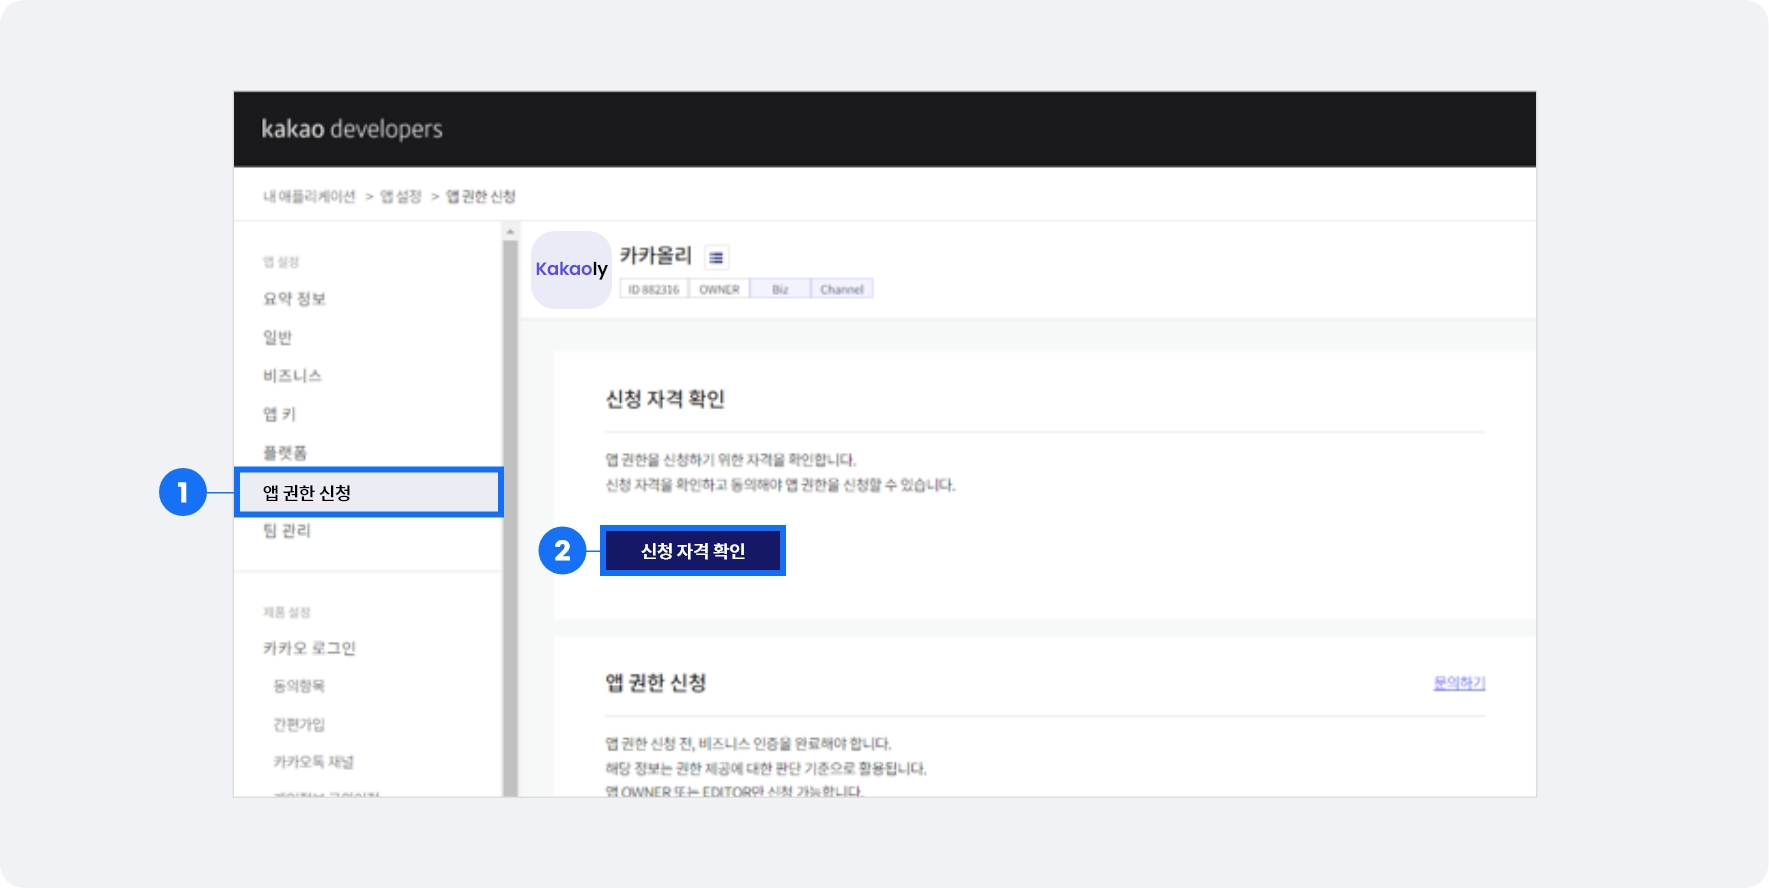Select 앱 권한 신청 breadcrumb item
The width and height of the screenshot is (1769, 888).
pyautogui.click(x=481, y=196)
